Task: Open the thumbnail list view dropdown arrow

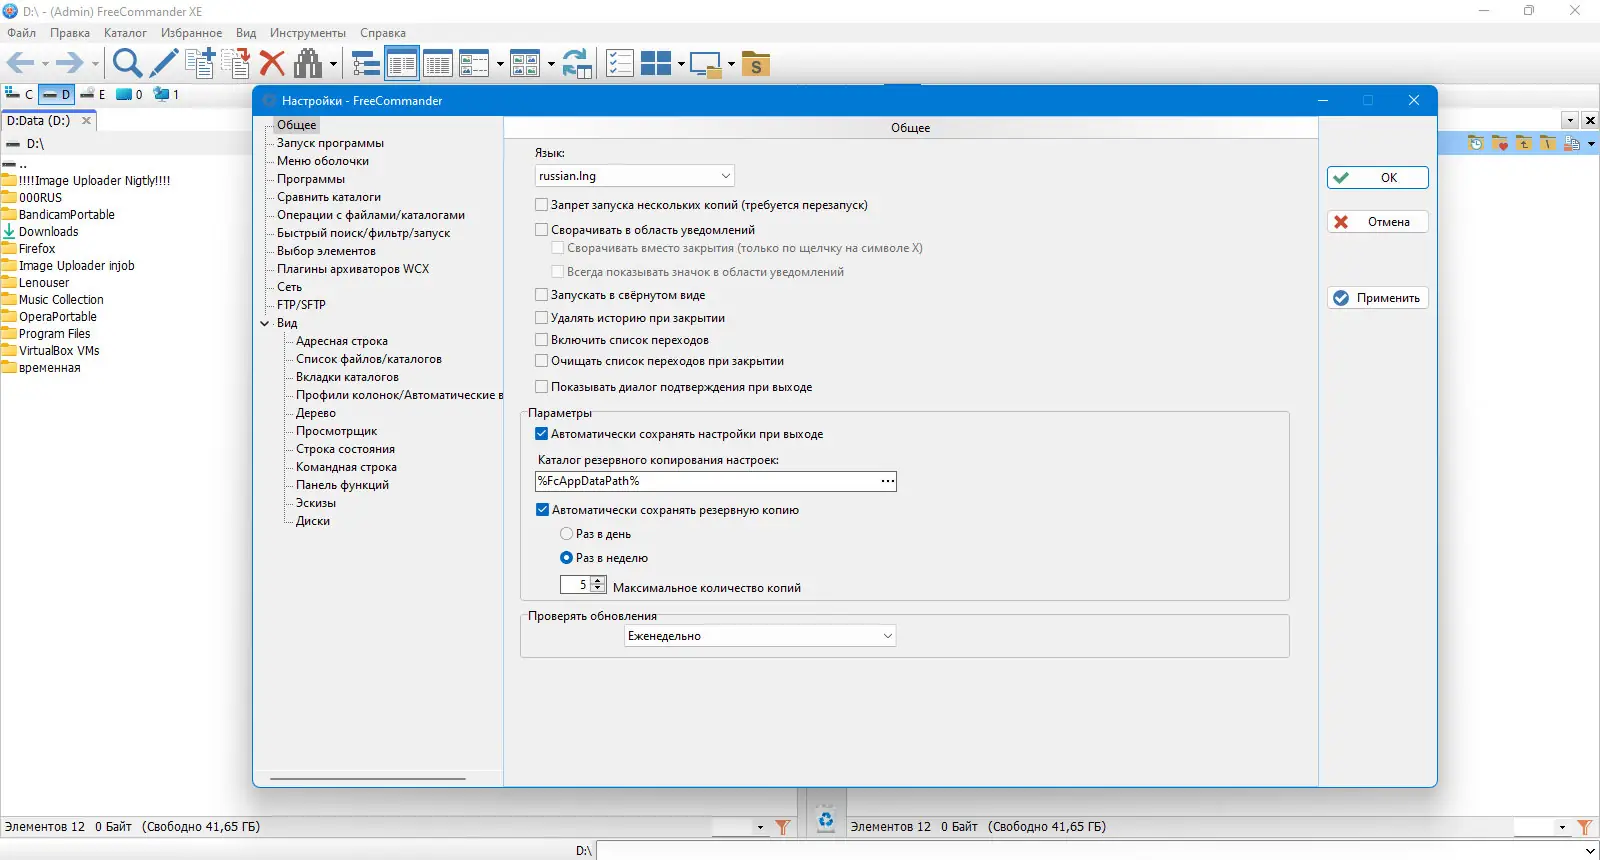Action: point(500,65)
